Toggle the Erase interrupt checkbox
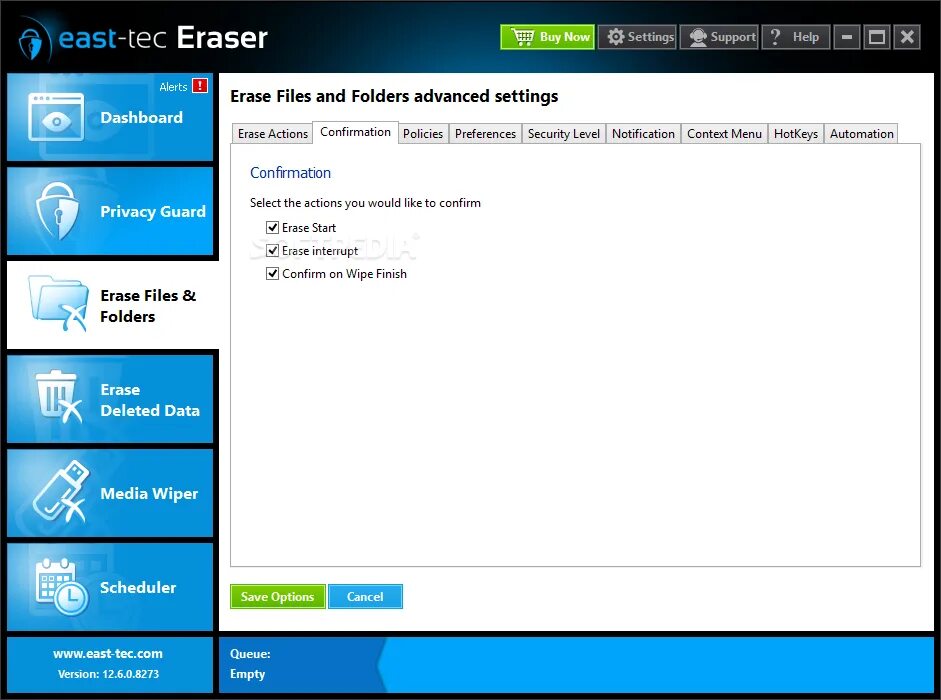 tap(272, 250)
